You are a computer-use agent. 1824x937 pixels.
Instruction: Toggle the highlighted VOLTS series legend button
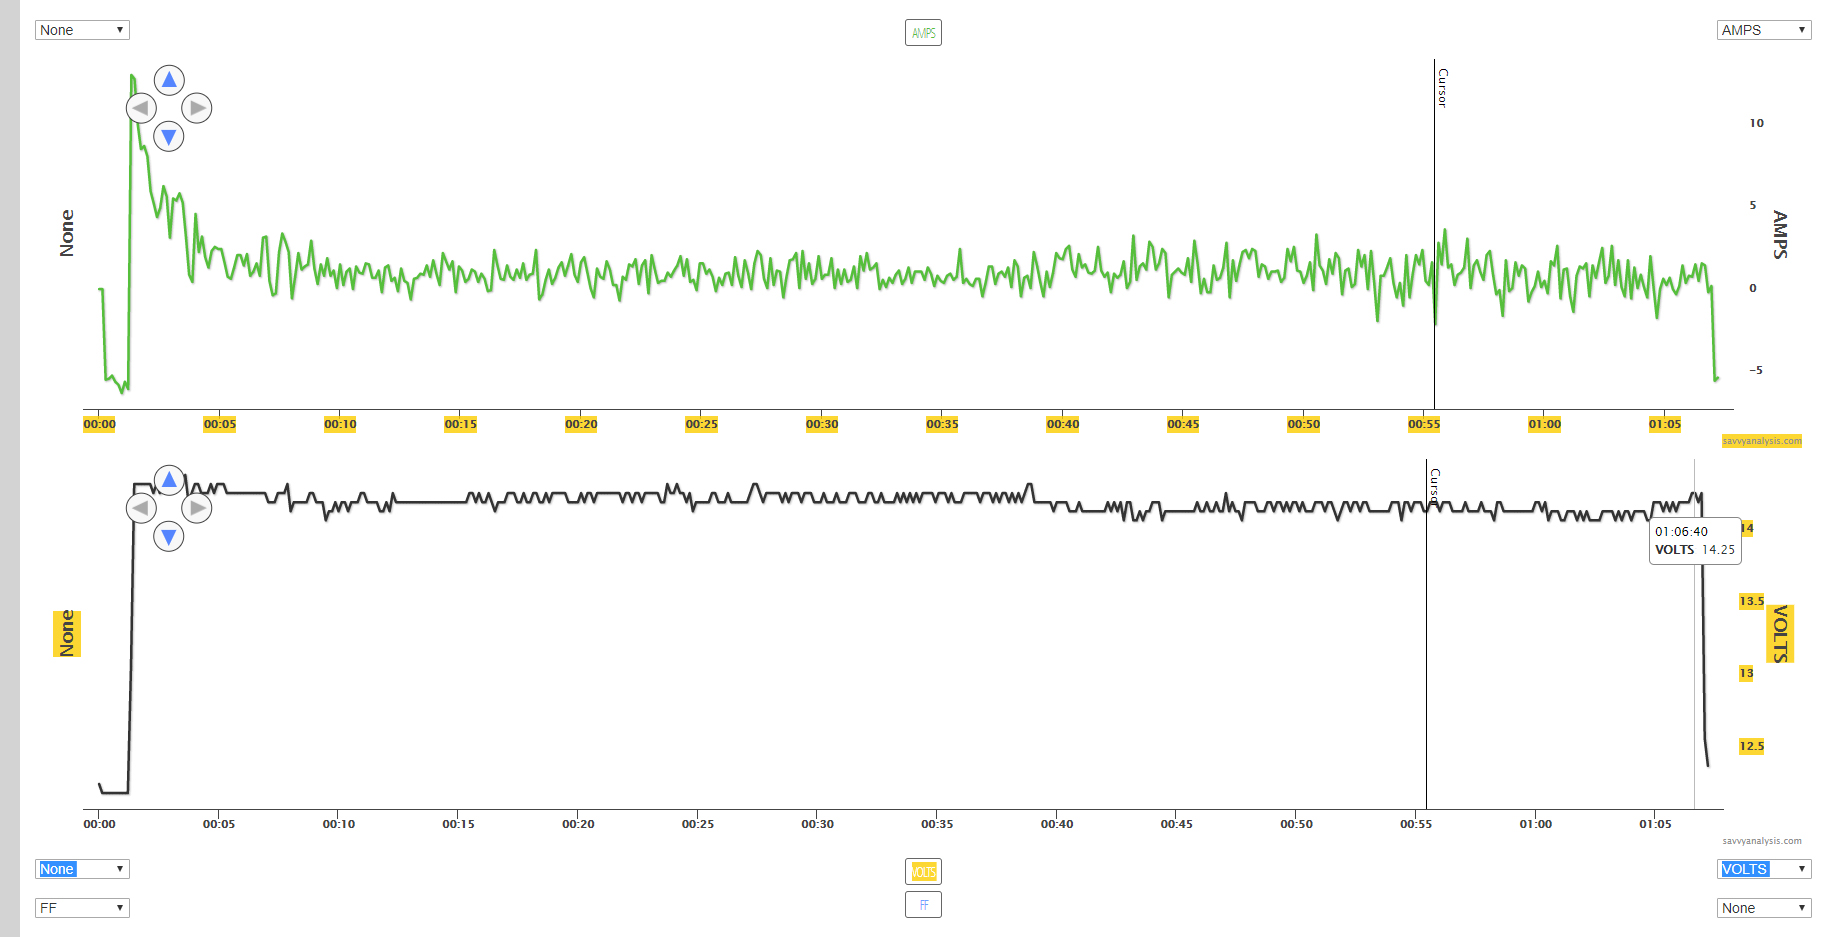[x=923, y=872]
